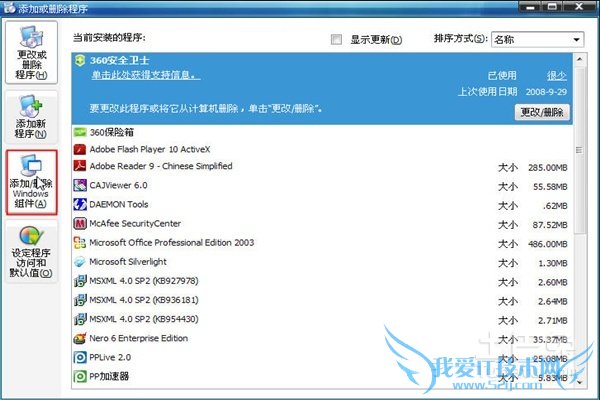The image size is (600, 400).
Task: Click the Adobe Flash Player icon
Action: [x=80, y=149]
